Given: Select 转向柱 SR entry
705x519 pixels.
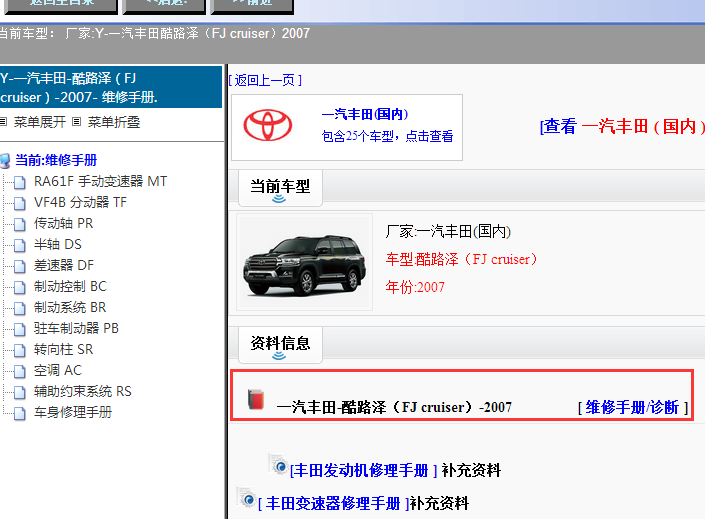Looking at the screenshot, I should [x=63, y=349].
